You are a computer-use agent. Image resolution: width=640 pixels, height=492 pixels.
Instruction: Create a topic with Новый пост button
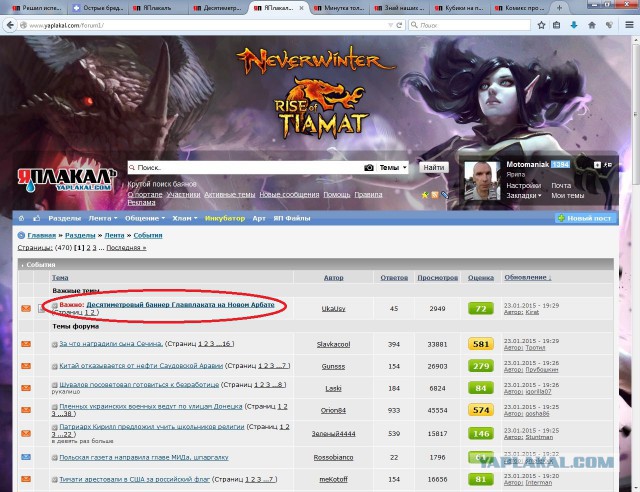tap(585, 218)
